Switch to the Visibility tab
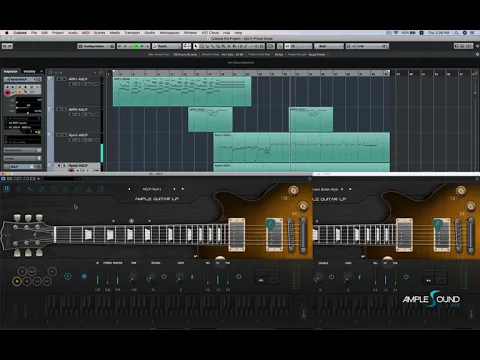 point(29,71)
